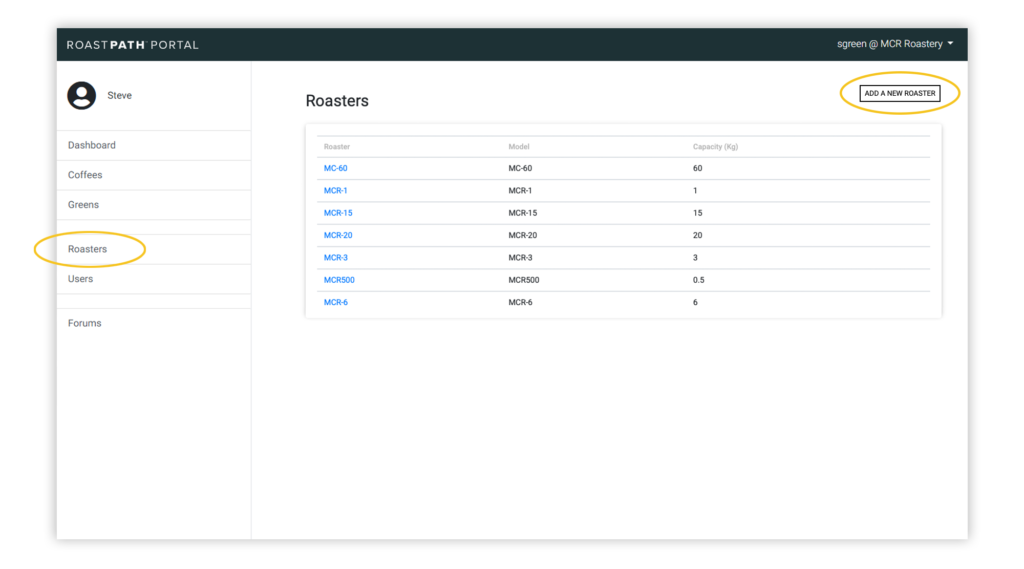Select the MCR-20 model cell
This screenshot has width=1024, height=569.
coord(522,235)
